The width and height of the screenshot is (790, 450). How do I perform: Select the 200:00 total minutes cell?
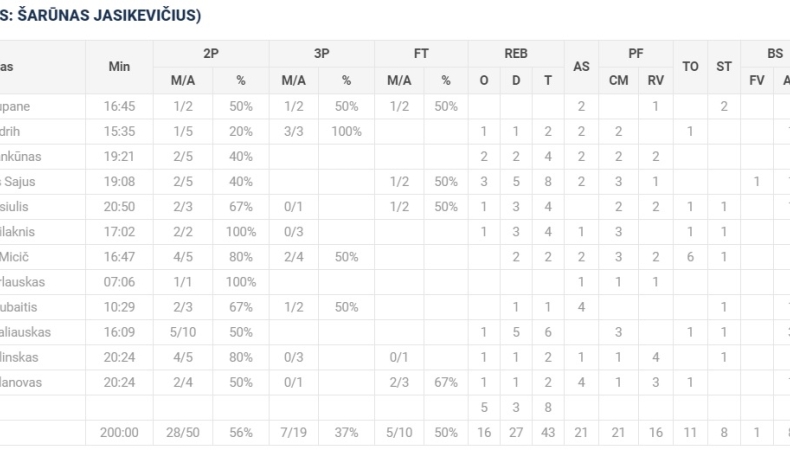click(x=120, y=430)
